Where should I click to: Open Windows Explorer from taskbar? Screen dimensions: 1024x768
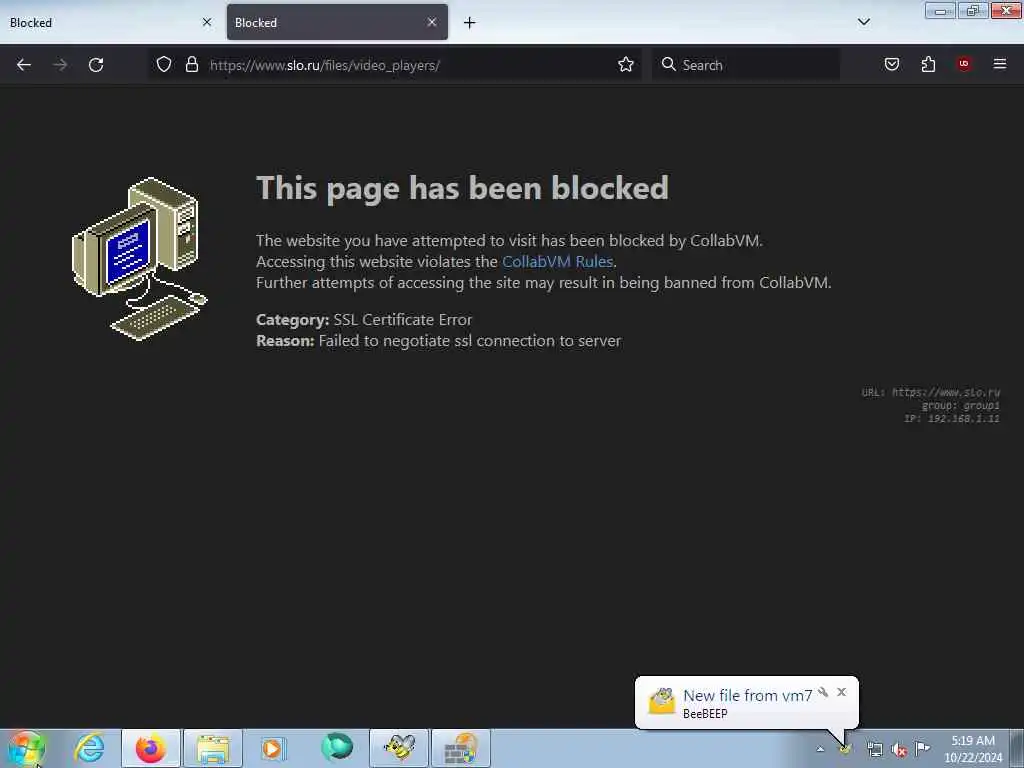point(213,748)
